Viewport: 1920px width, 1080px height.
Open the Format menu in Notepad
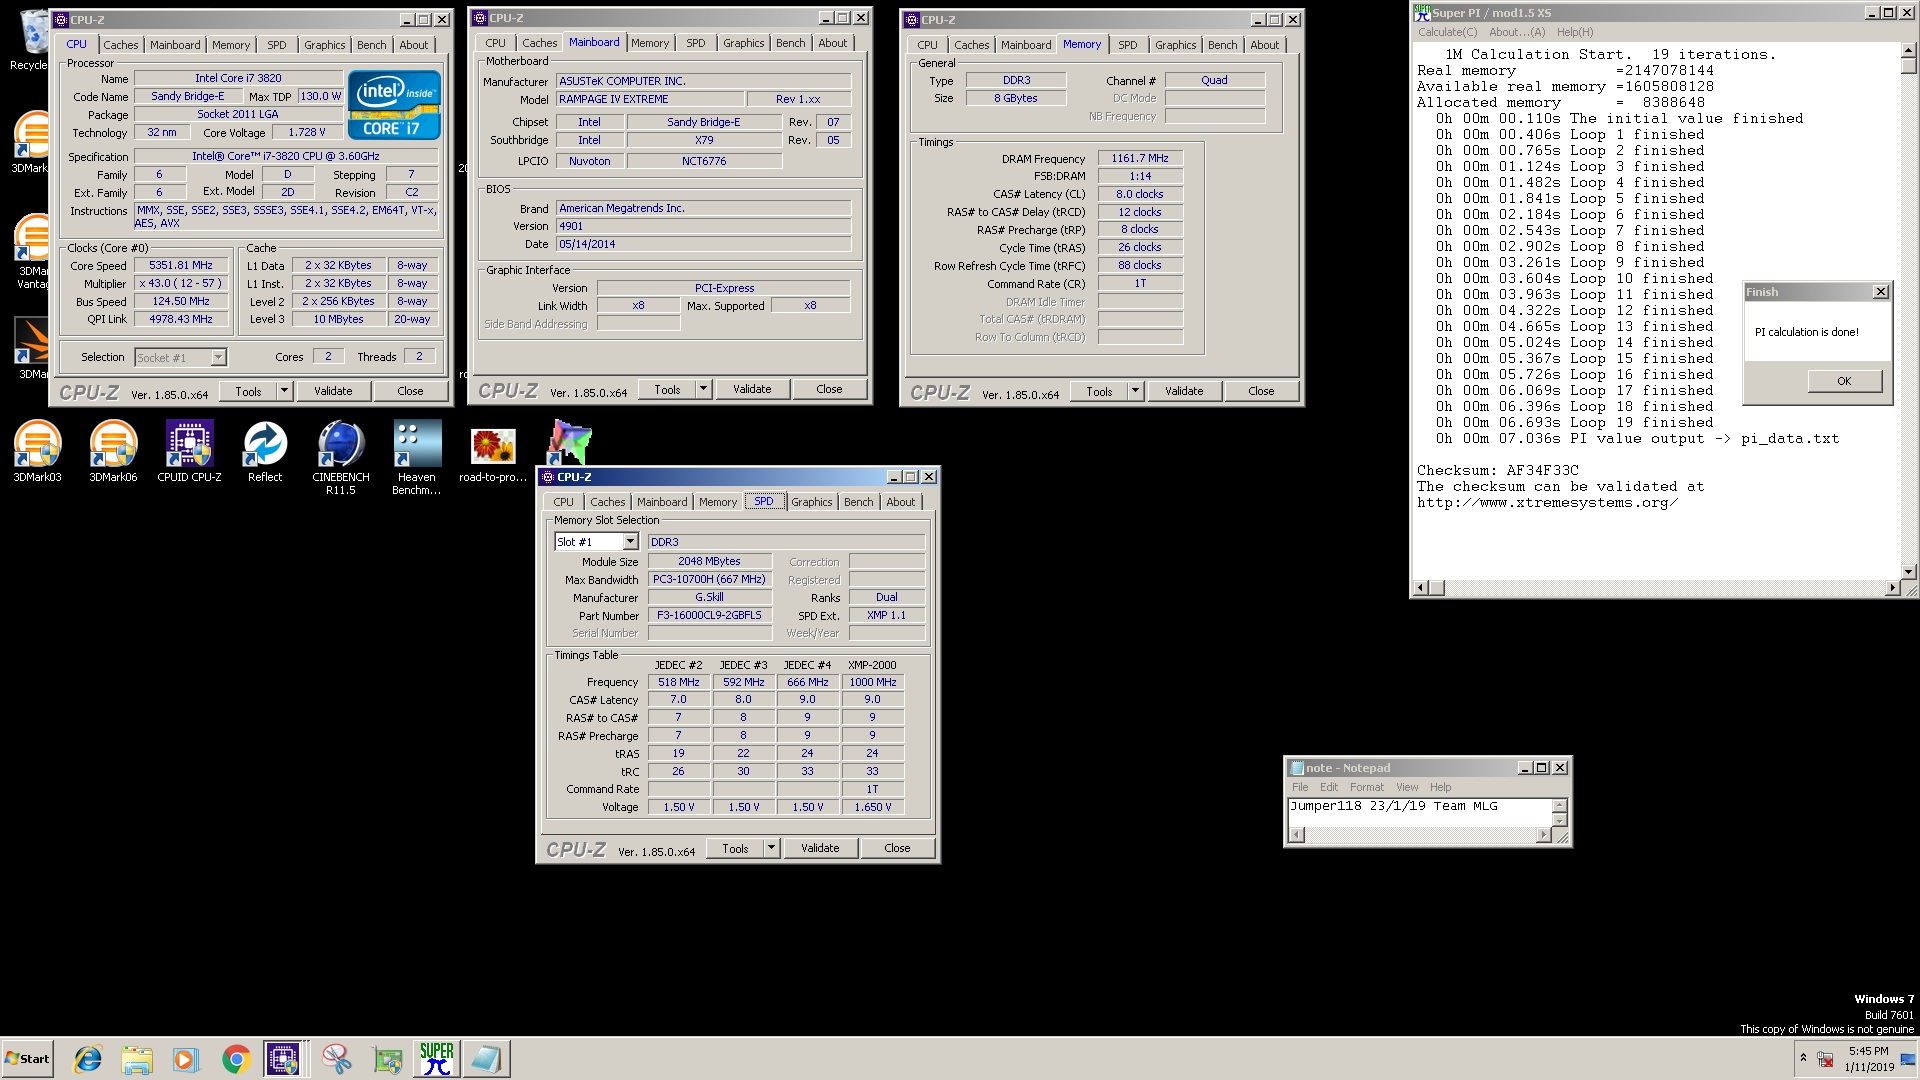click(x=1366, y=787)
